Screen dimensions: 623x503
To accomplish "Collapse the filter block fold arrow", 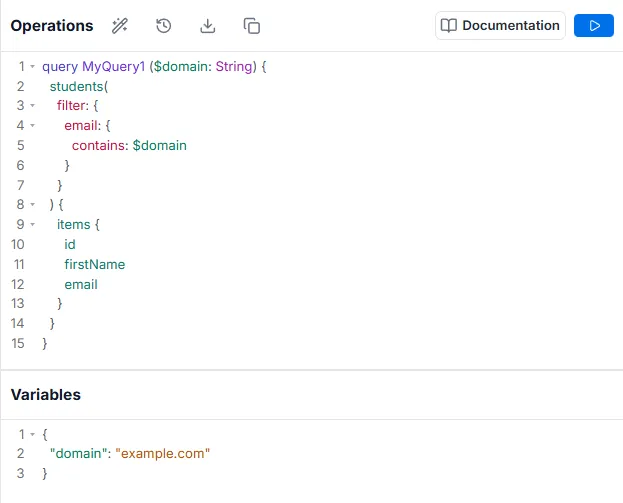I will pyautogui.click(x=32, y=106).
